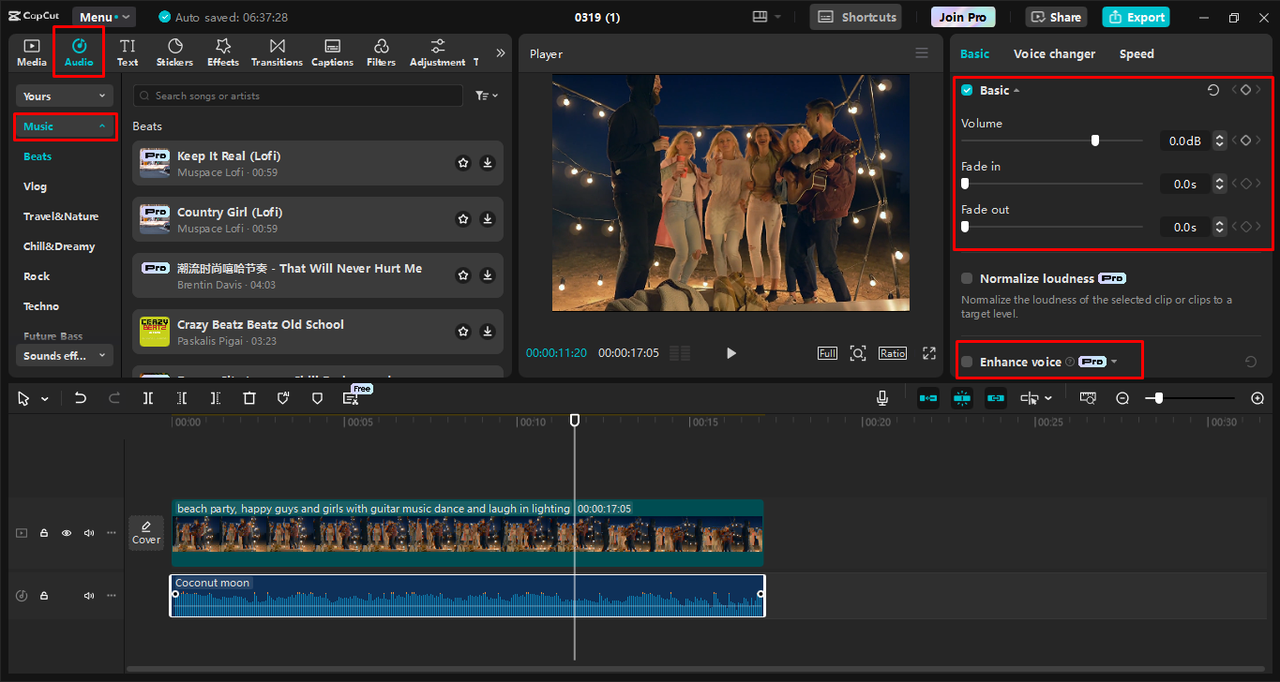1280x682 pixels.
Task: Click the split clip tool in timeline toolbar
Action: pyautogui.click(x=148, y=398)
